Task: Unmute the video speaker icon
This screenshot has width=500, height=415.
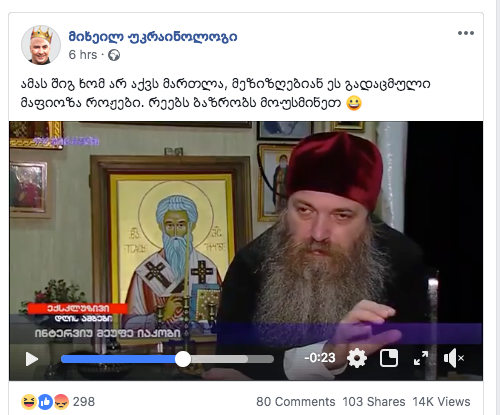Action: (454, 358)
